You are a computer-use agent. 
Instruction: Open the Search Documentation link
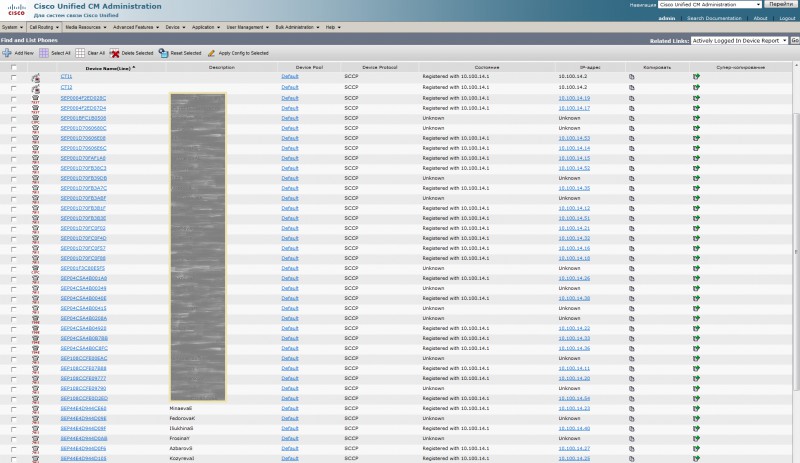[x=714, y=18]
